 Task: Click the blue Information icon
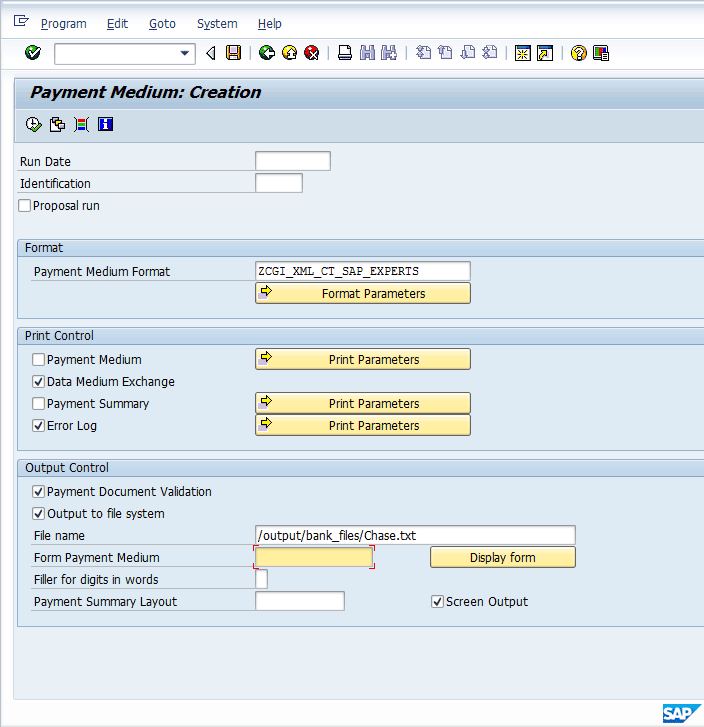pos(105,124)
